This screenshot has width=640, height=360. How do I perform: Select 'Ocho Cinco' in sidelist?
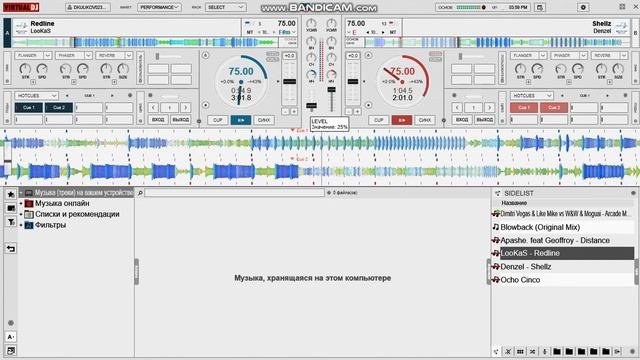click(563, 280)
